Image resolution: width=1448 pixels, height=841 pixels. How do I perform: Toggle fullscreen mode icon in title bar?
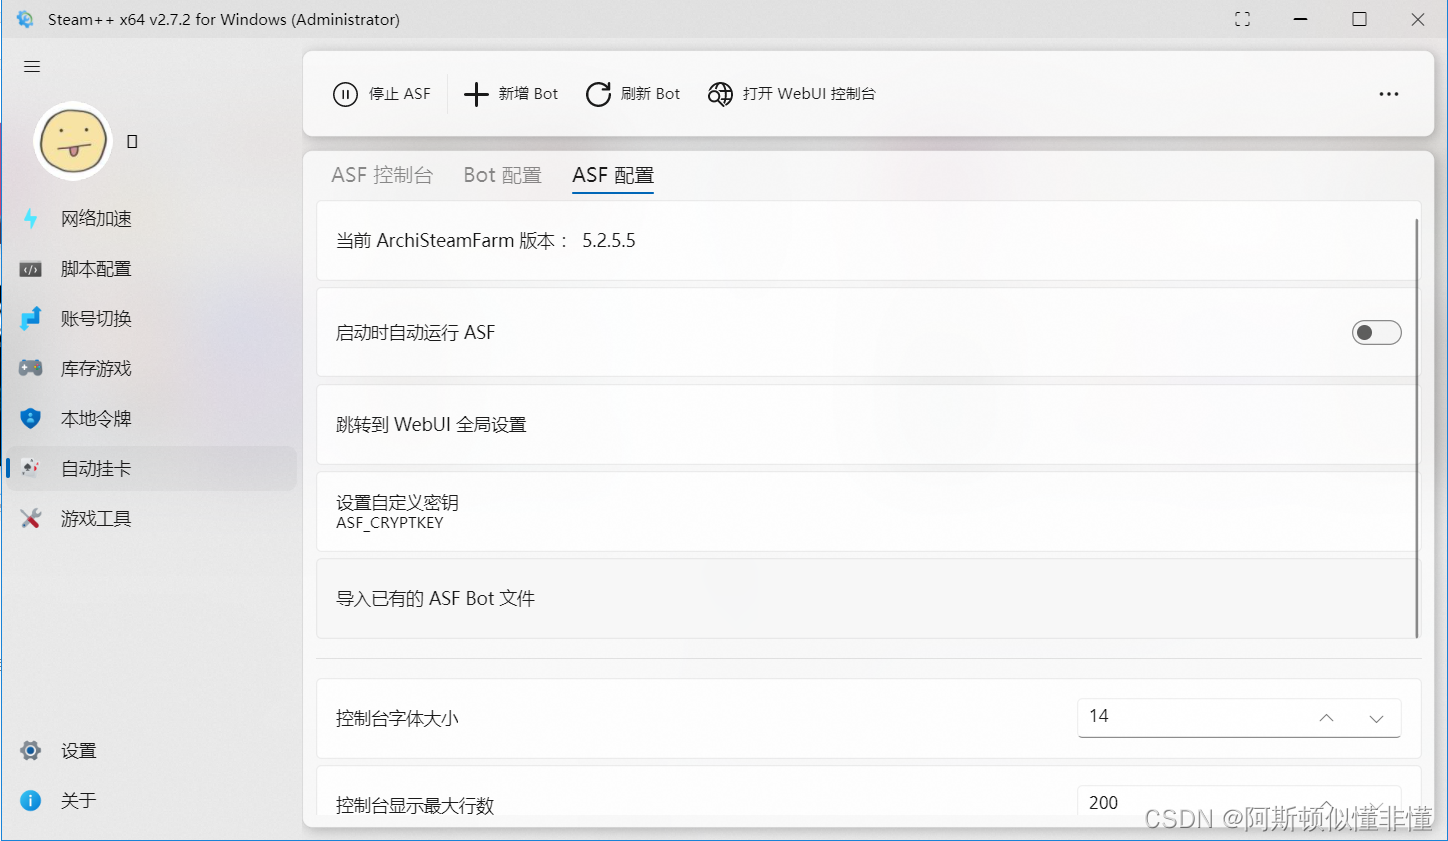(1242, 19)
